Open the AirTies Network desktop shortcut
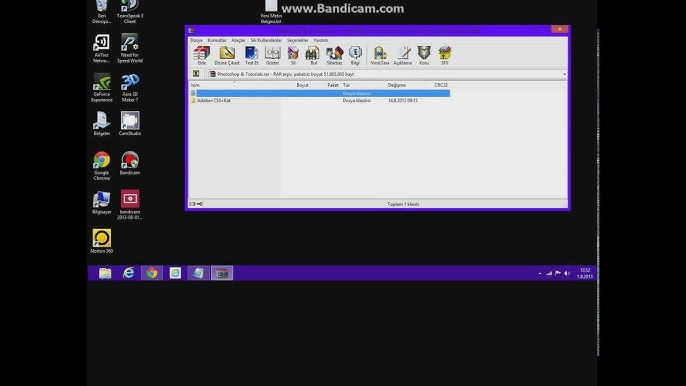Screen dimensions: 686x386 102,48
